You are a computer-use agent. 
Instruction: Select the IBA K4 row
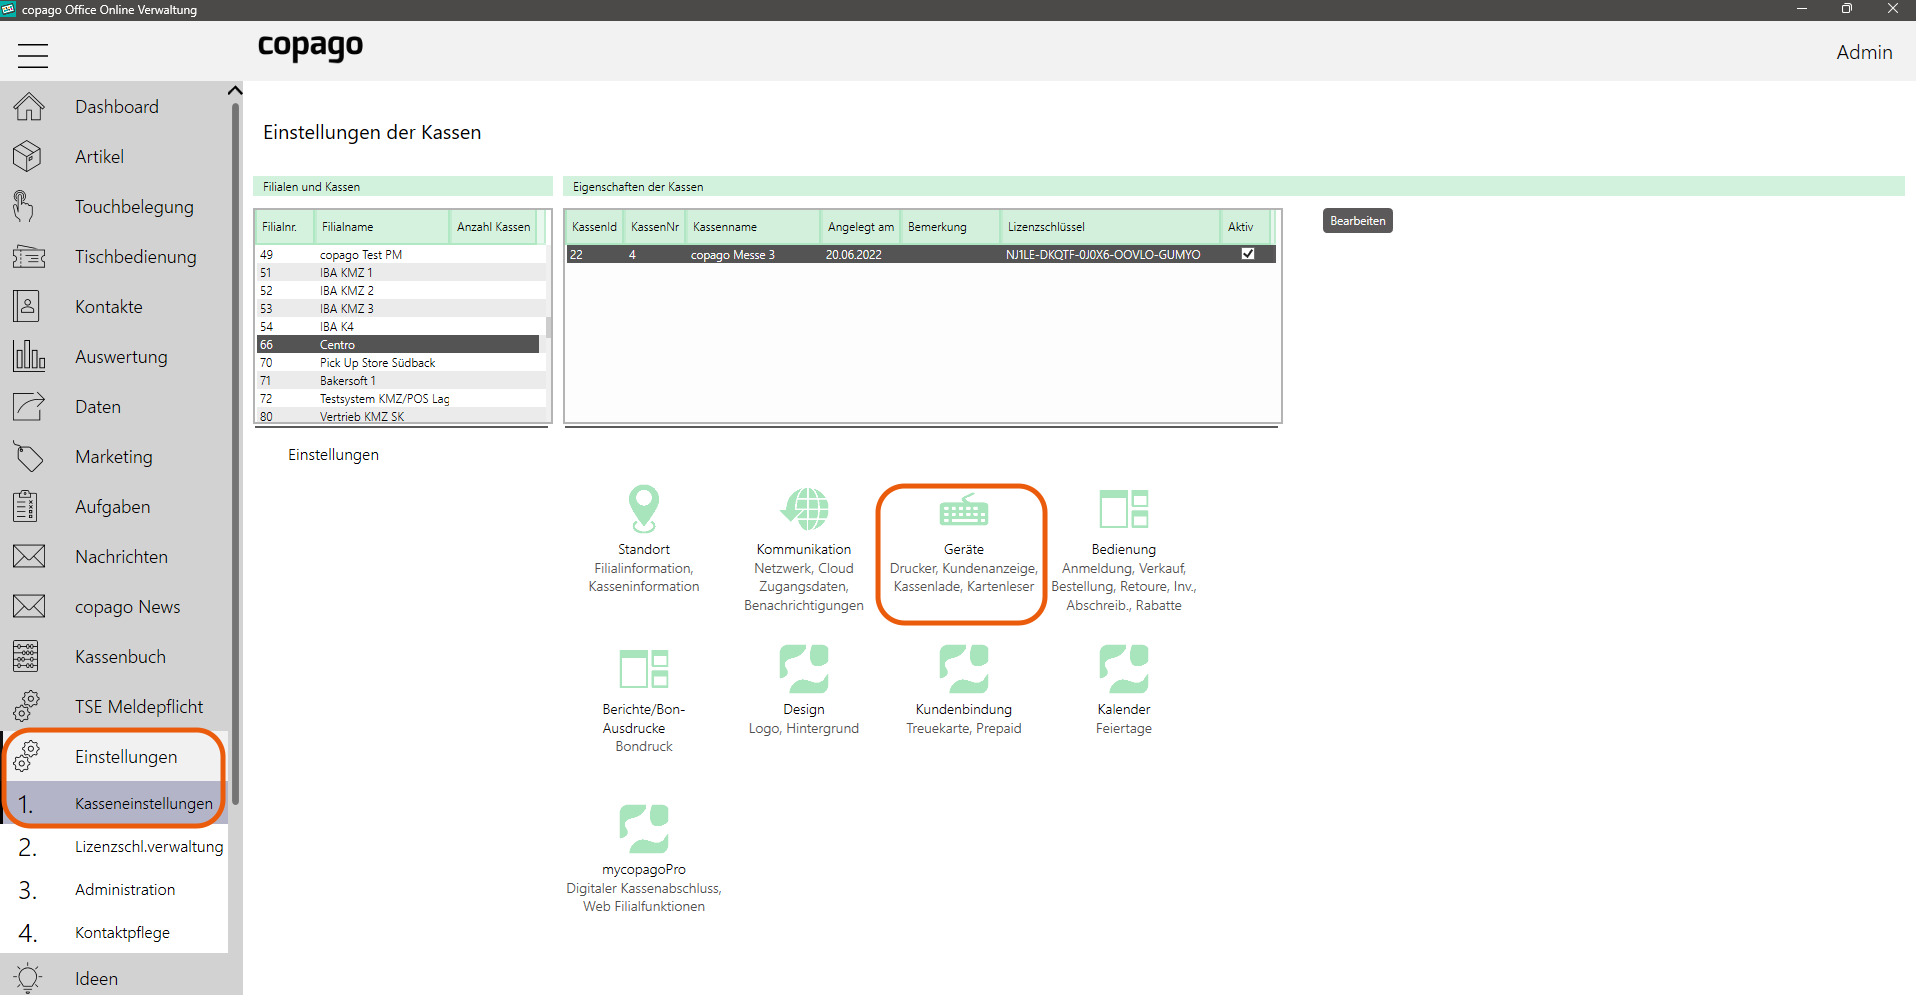[401, 327]
